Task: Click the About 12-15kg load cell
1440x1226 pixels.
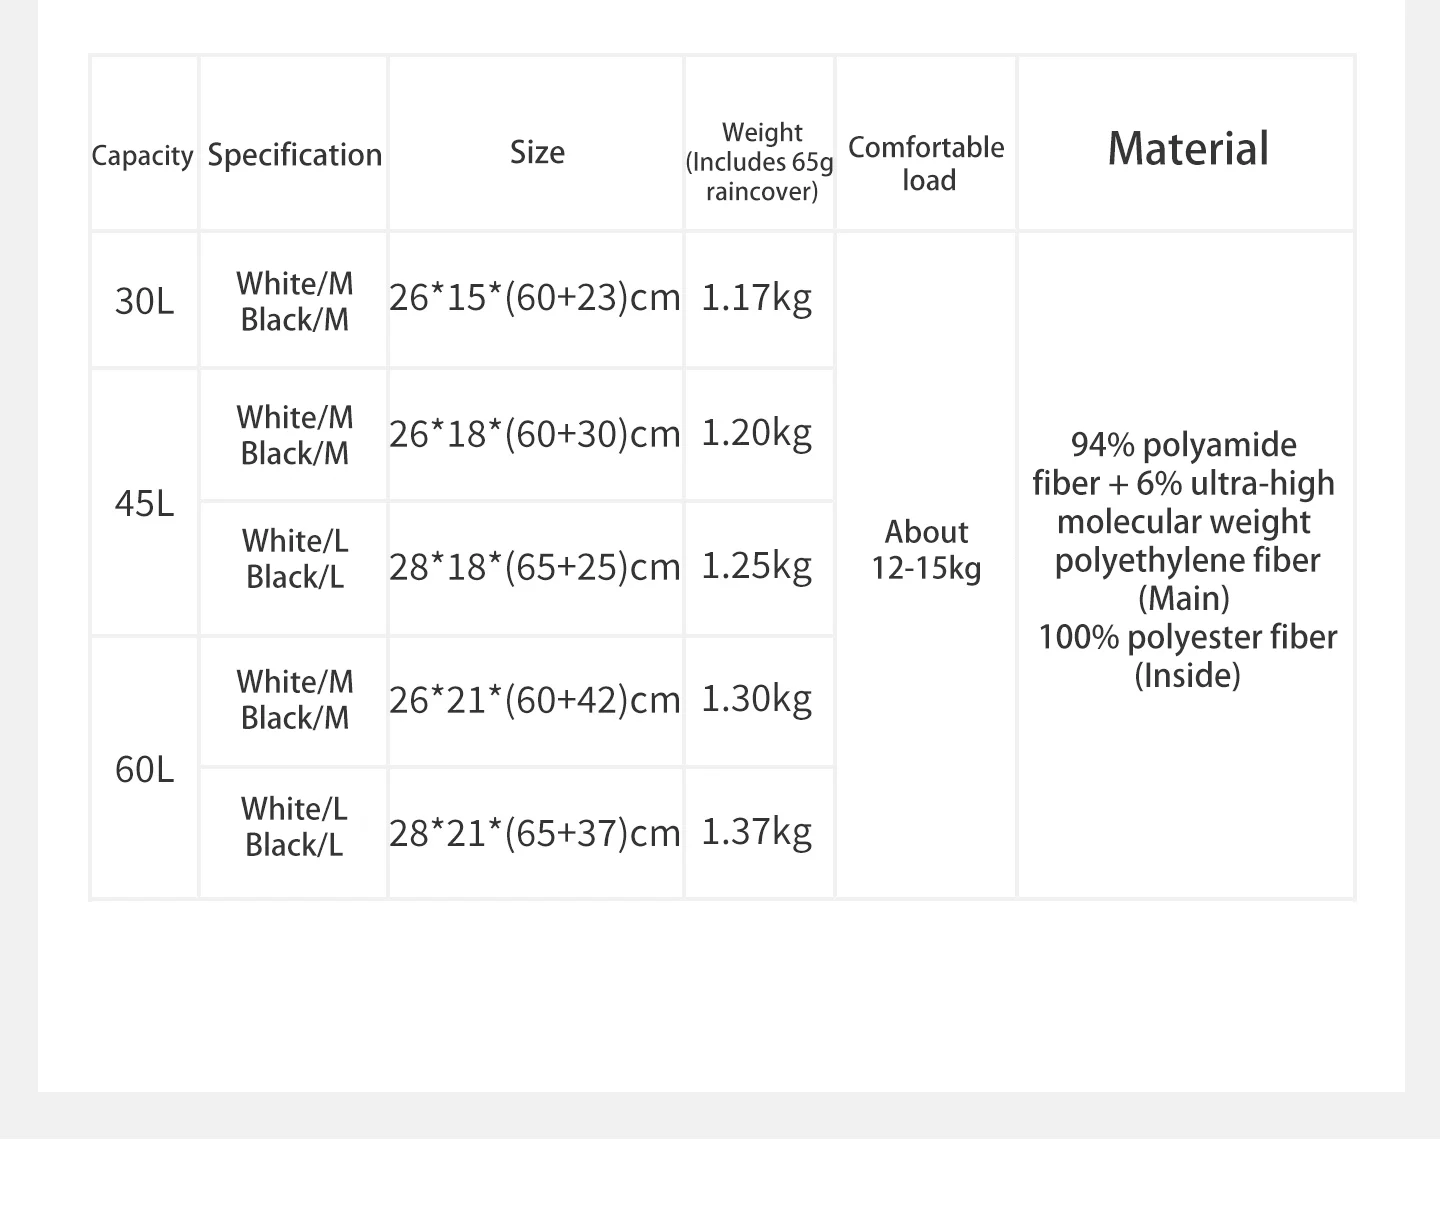Action: click(926, 550)
